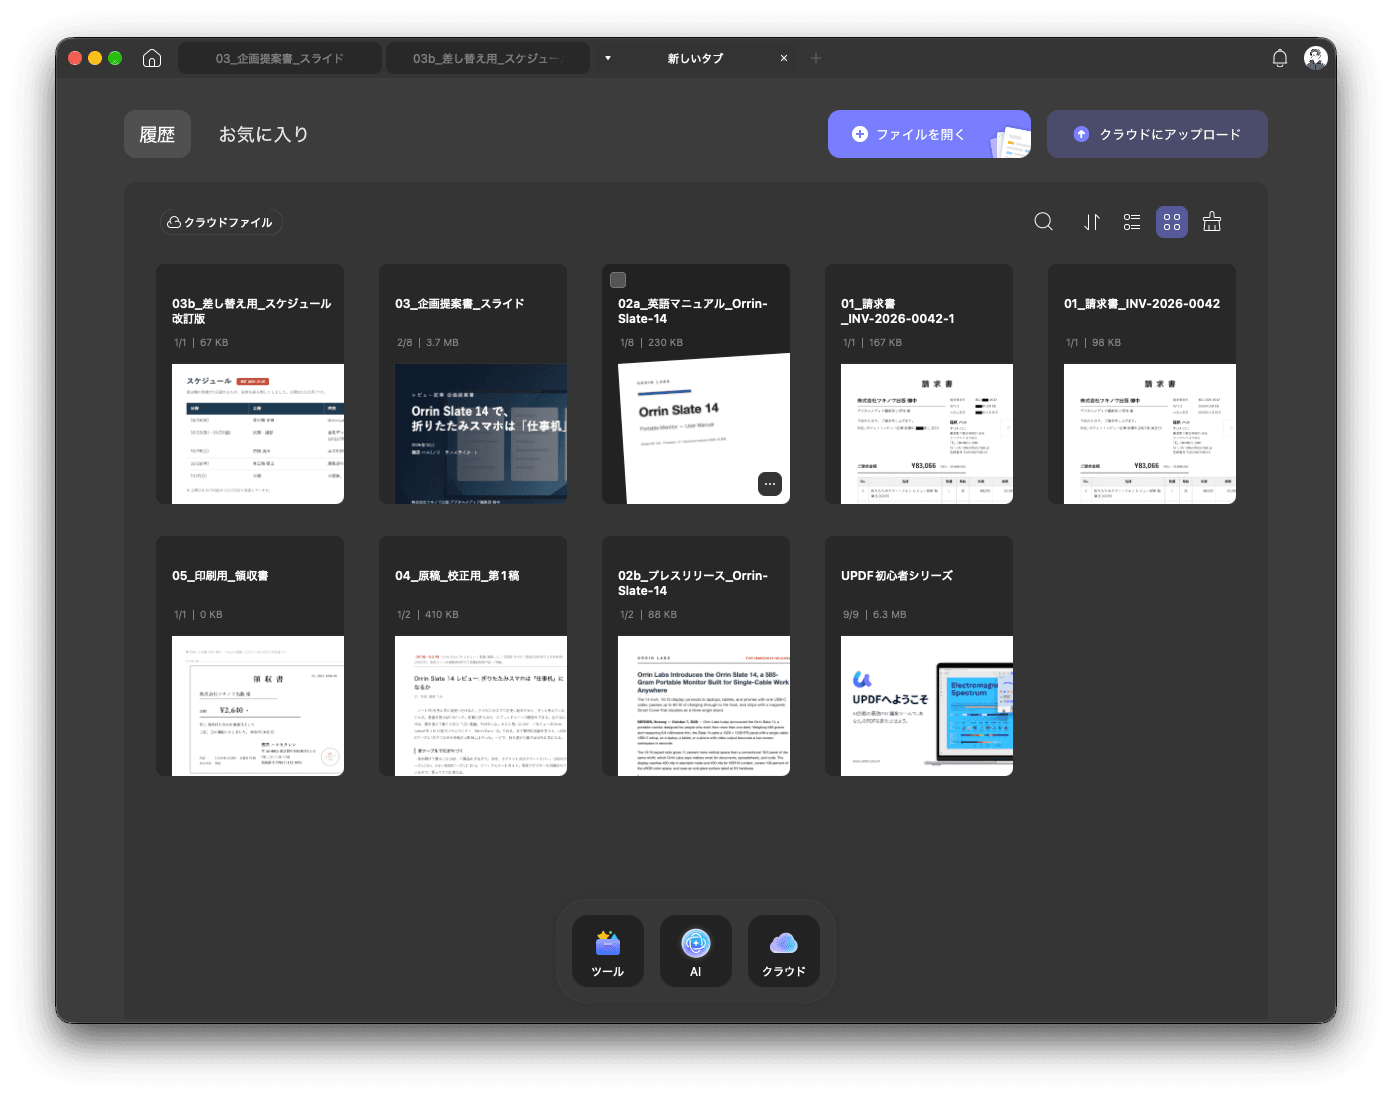Open the 04_原稿_校正用_第1稿 thumbnail
This screenshot has width=1392, height=1097.
click(x=481, y=706)
